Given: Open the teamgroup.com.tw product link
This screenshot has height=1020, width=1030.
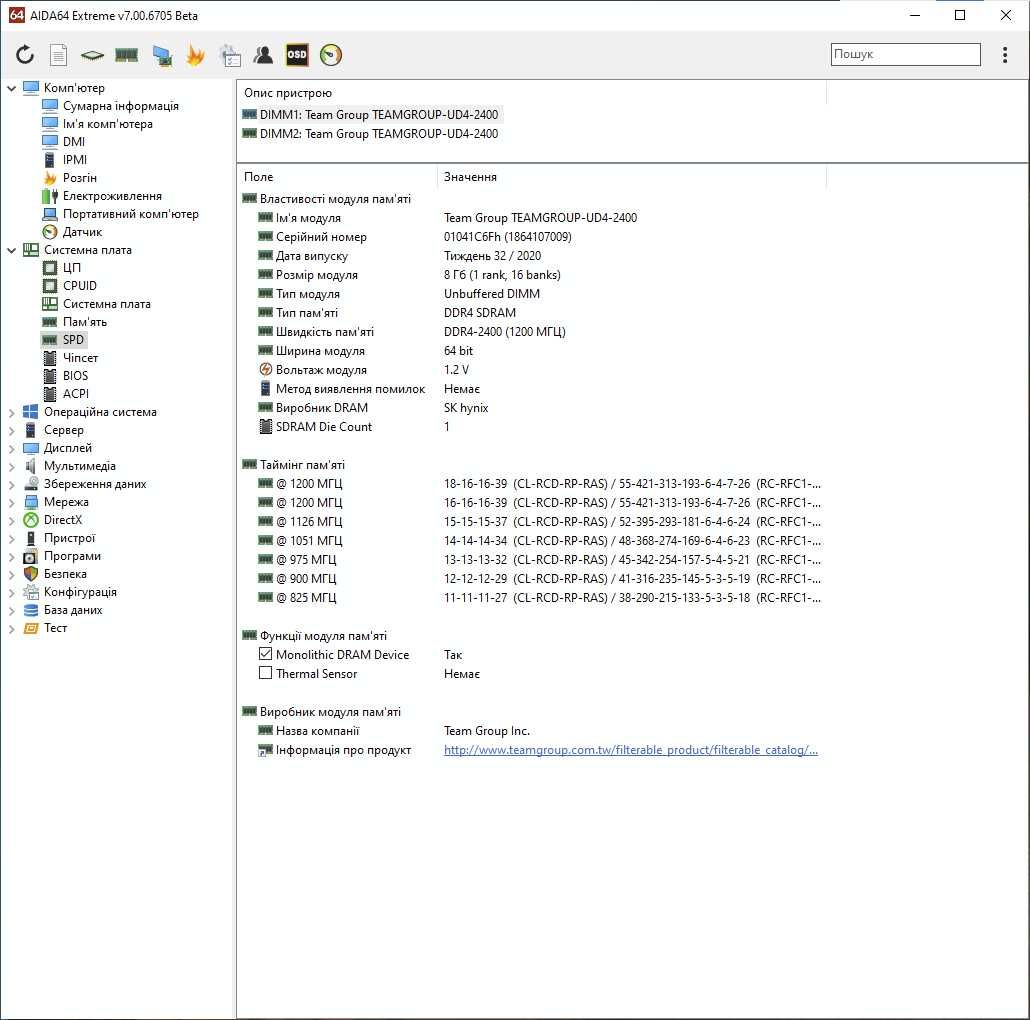Looking at the screenshot, I should [x=631, y=749].
